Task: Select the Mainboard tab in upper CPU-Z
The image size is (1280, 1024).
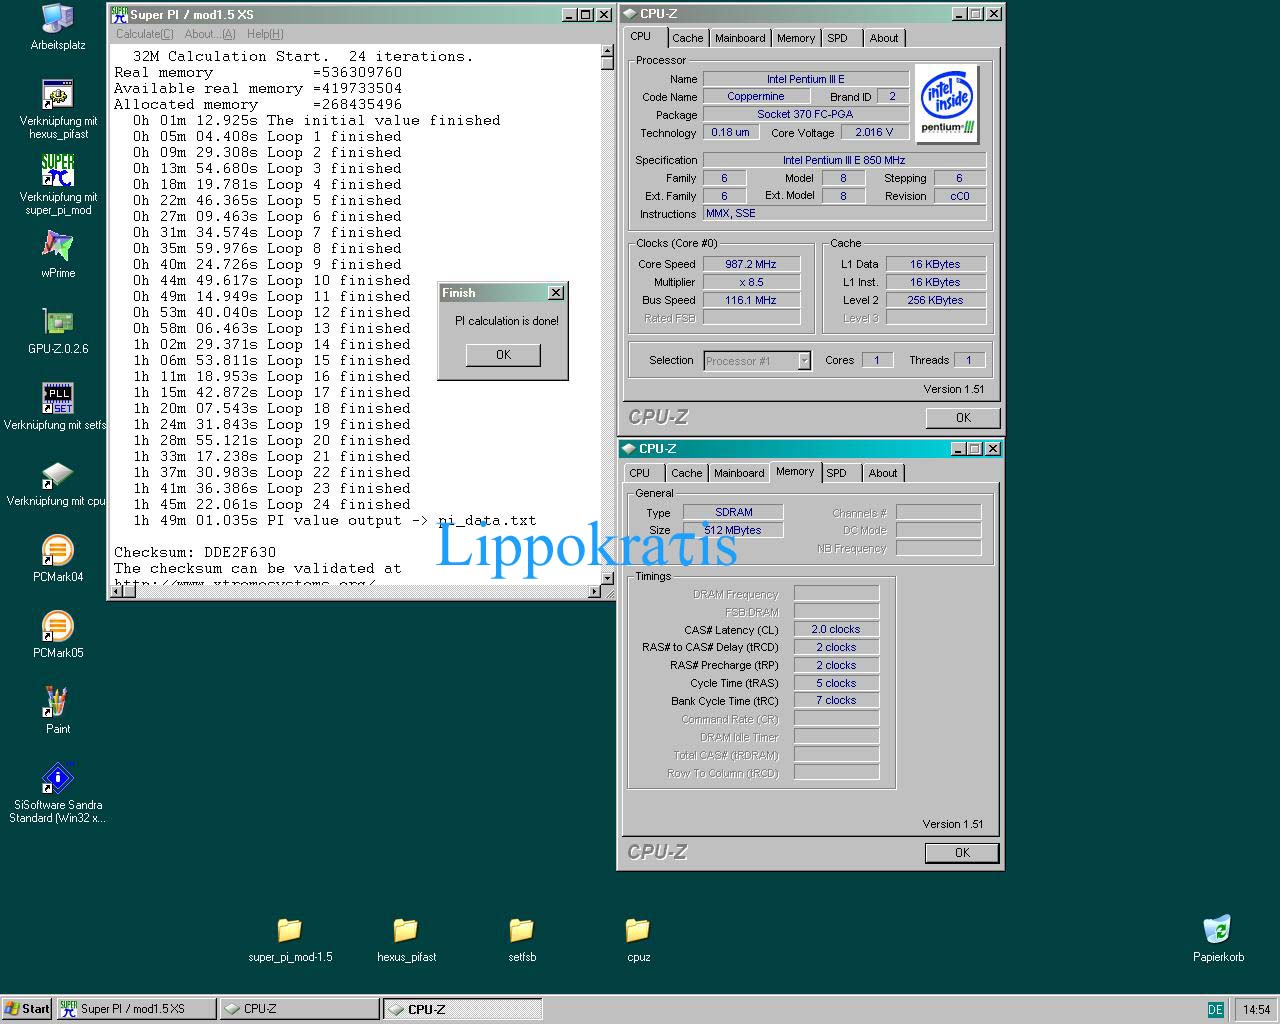Action: point(740,38)
